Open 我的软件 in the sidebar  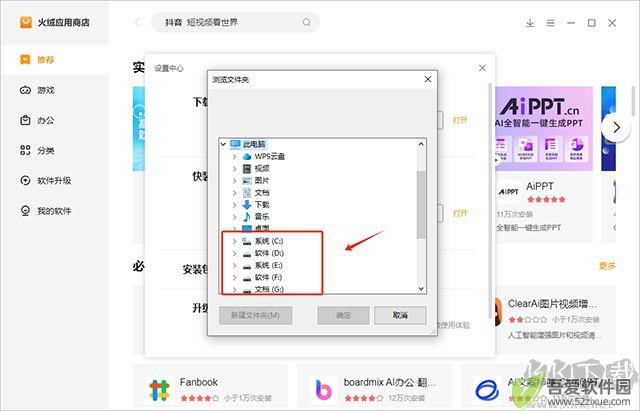coord(54,211)
